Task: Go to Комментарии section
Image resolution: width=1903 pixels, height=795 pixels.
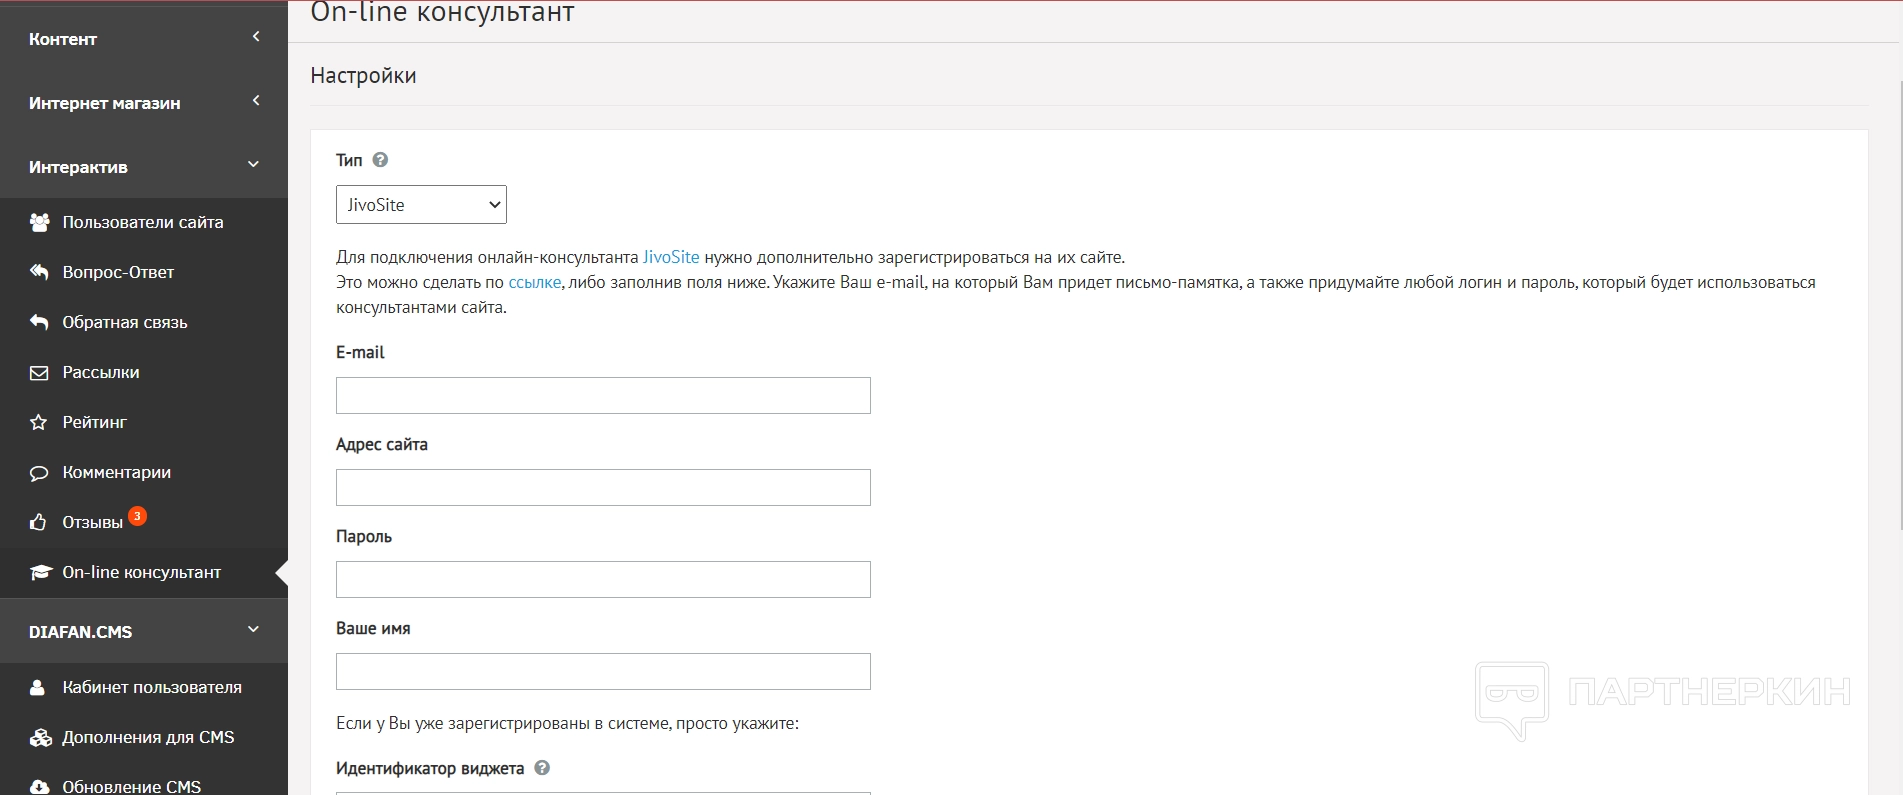Action: click(144, 472)
